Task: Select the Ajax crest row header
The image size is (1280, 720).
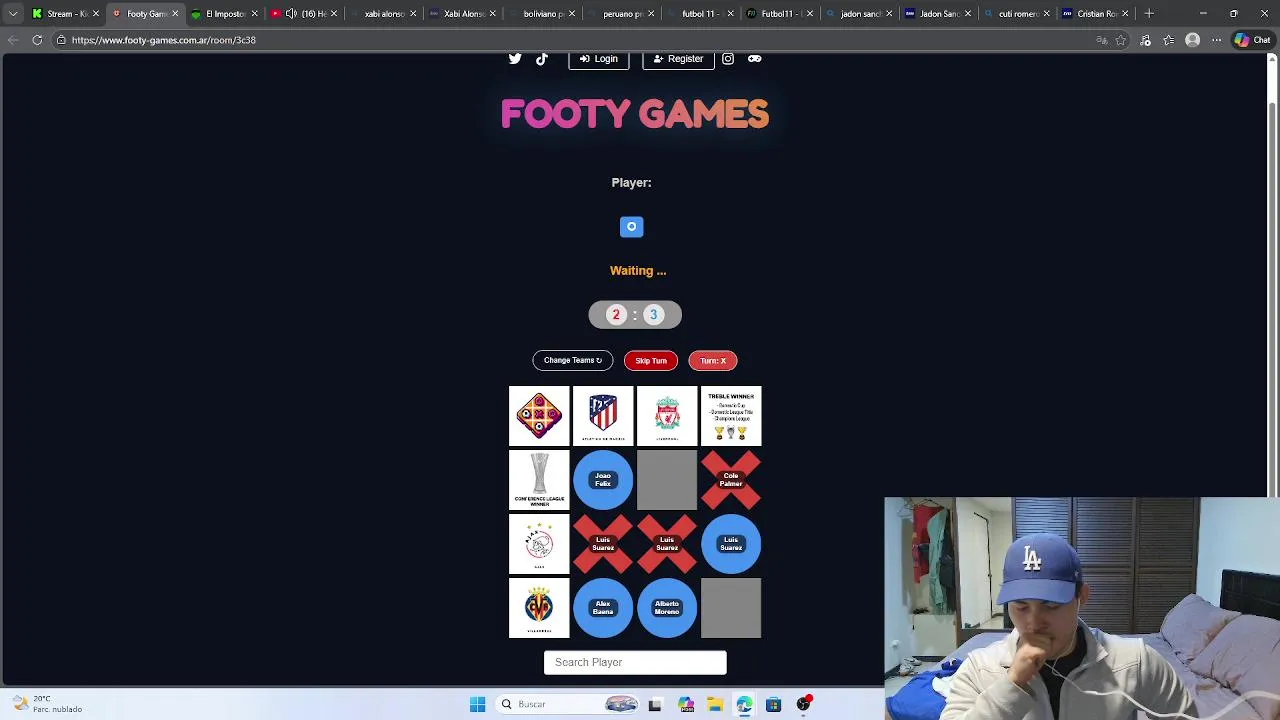Action: click(x=539, y=544)
